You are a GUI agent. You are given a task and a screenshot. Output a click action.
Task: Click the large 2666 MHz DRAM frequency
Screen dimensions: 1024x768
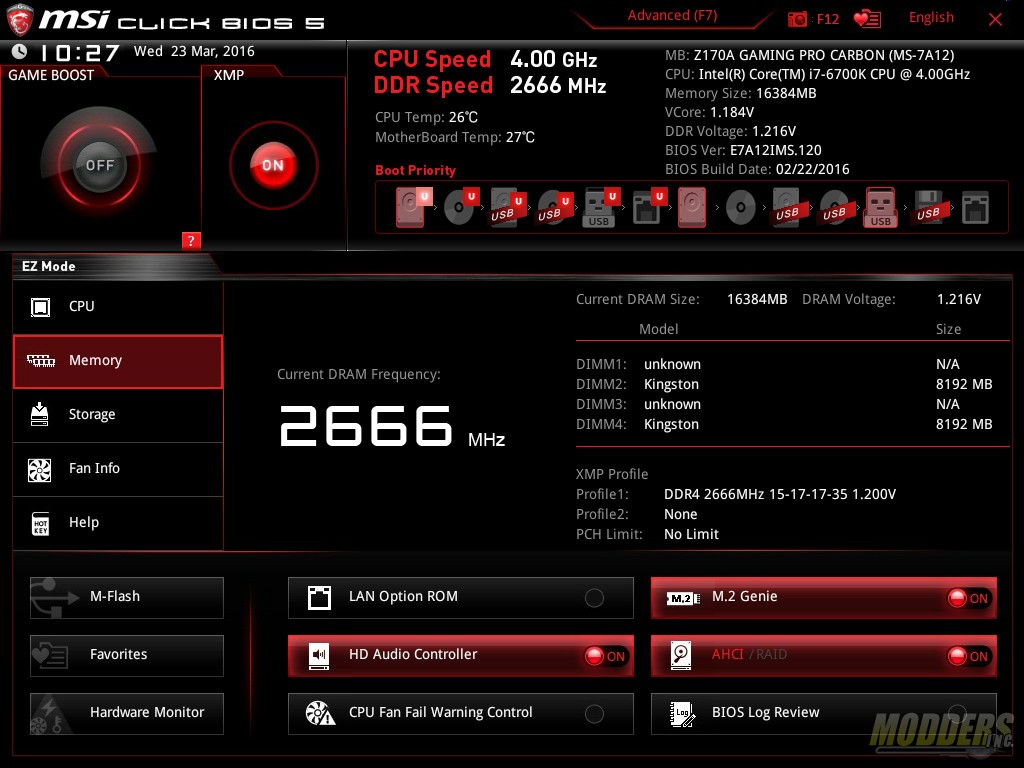click(x=392, y=426)
